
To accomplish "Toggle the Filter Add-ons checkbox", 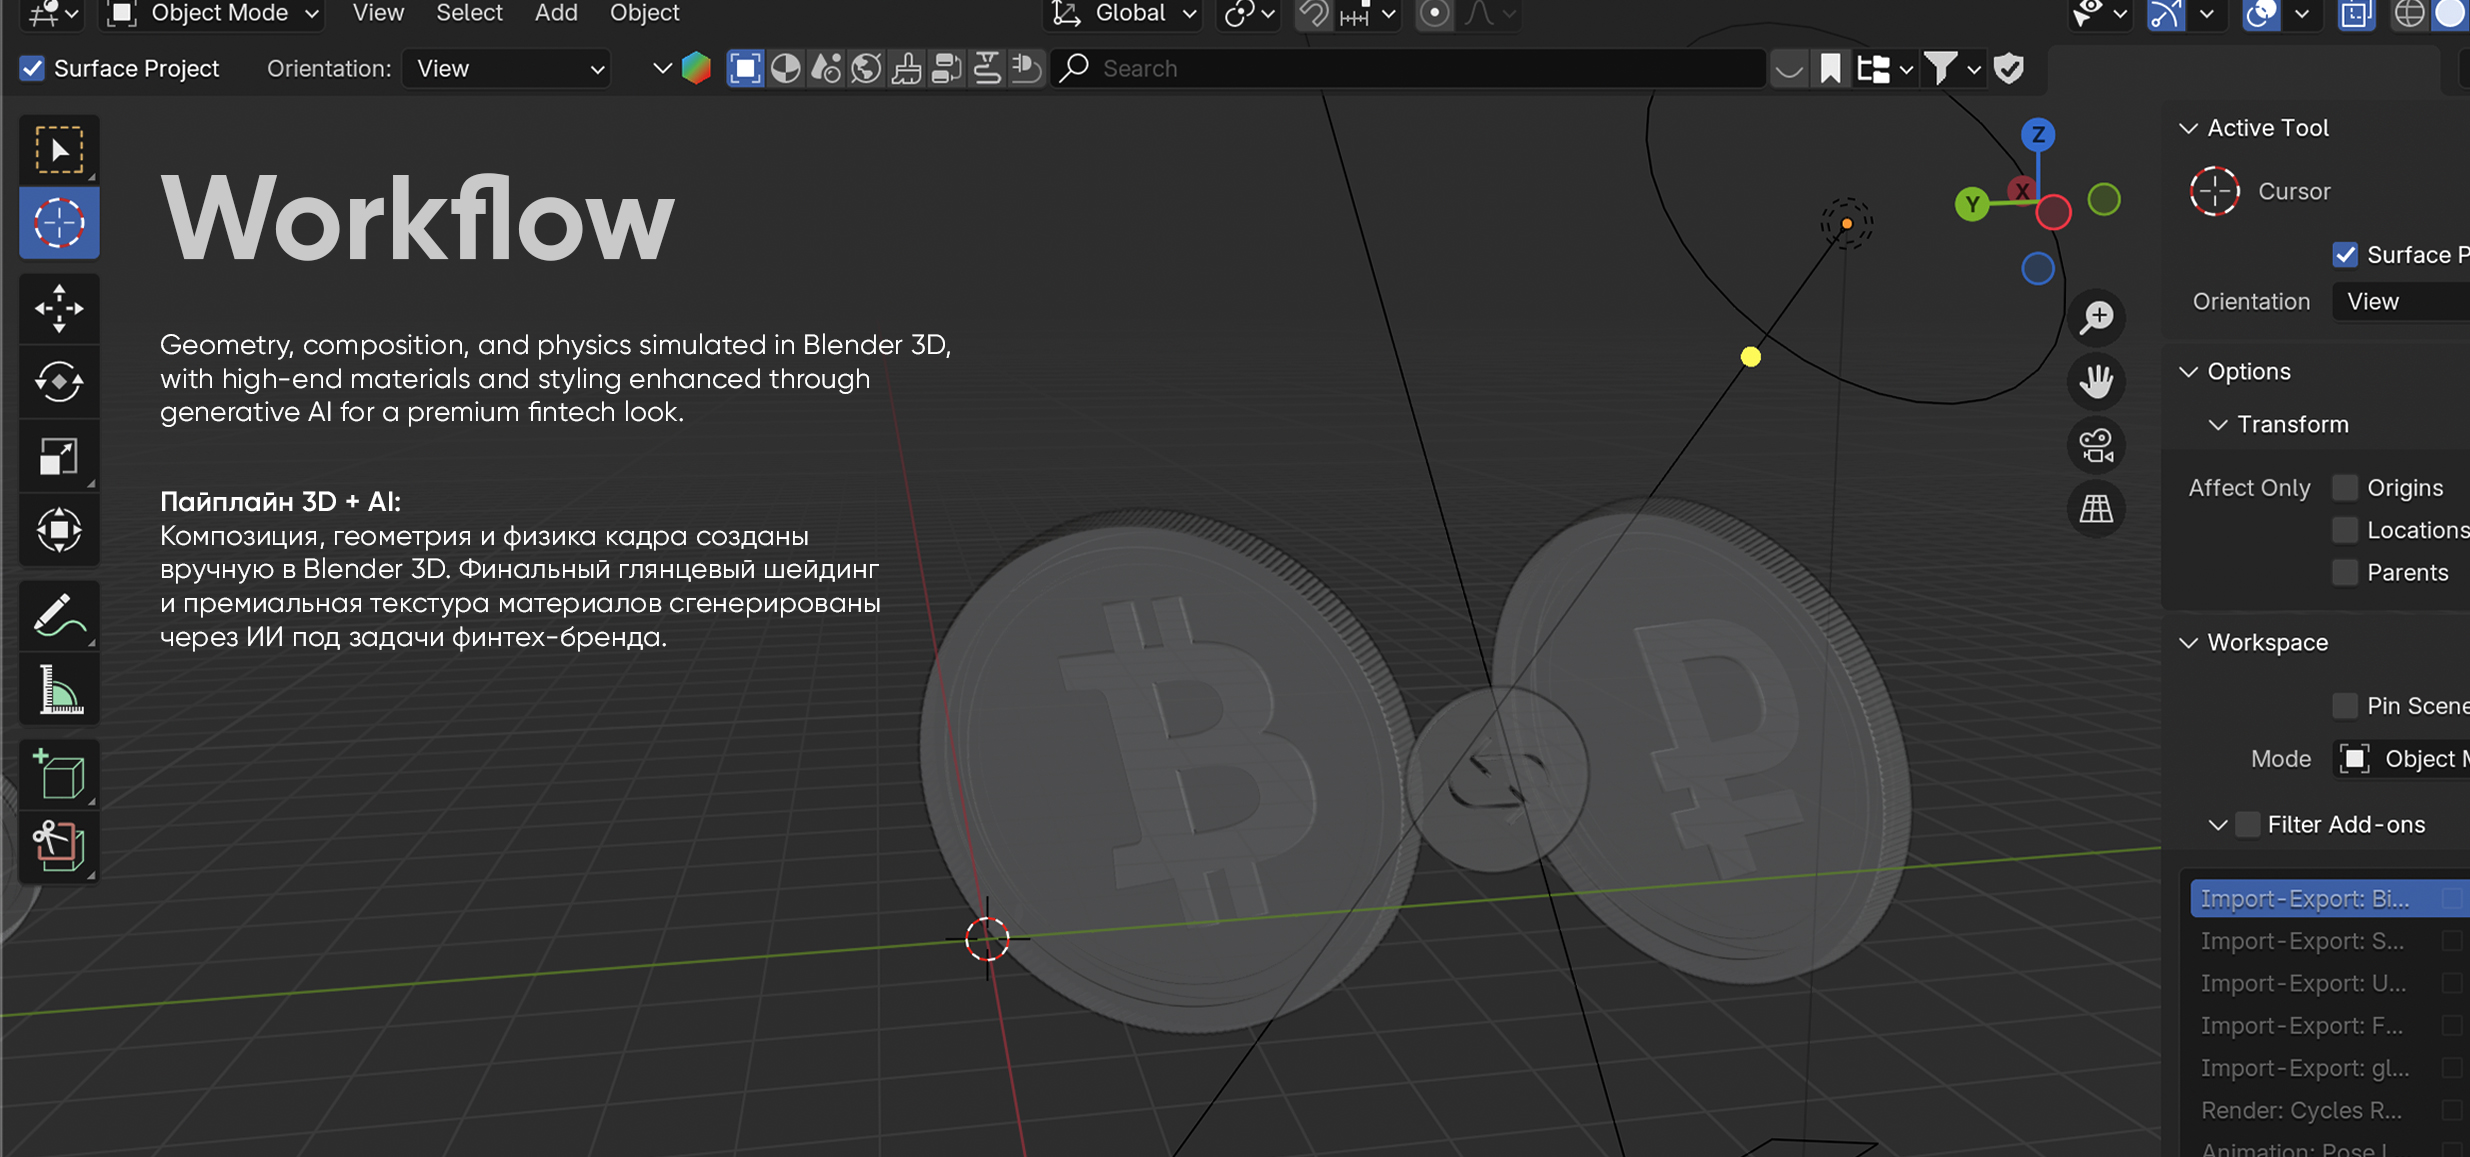I will [2247, 825].
